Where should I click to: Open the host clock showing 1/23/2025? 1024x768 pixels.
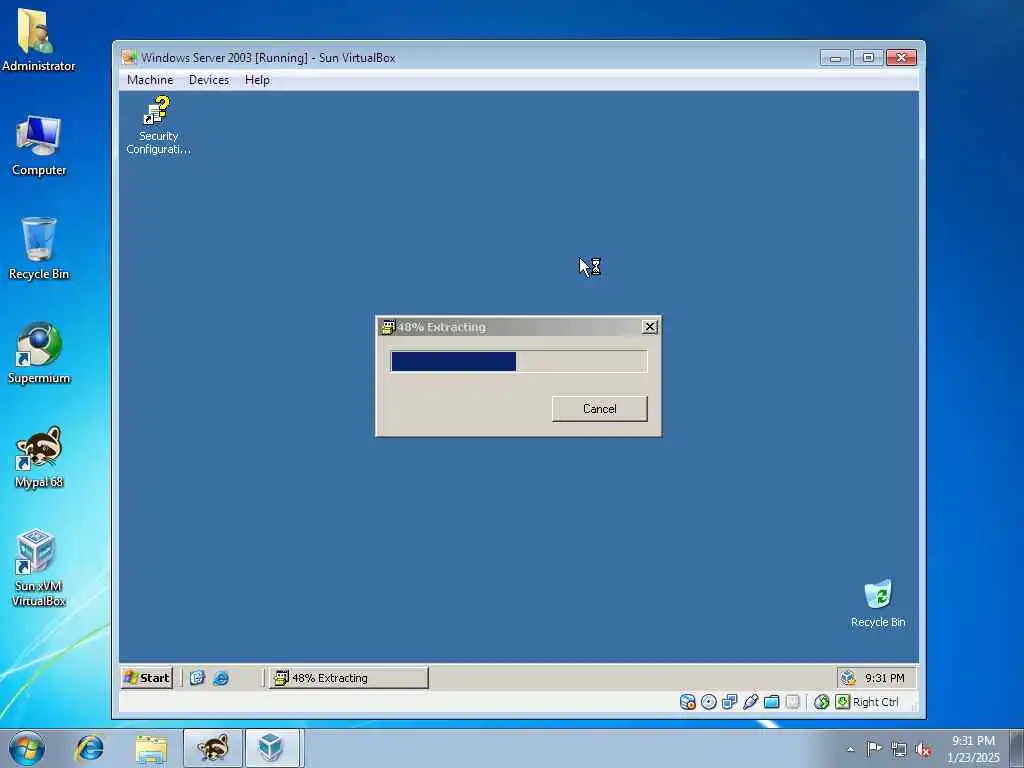click(973, 749)
